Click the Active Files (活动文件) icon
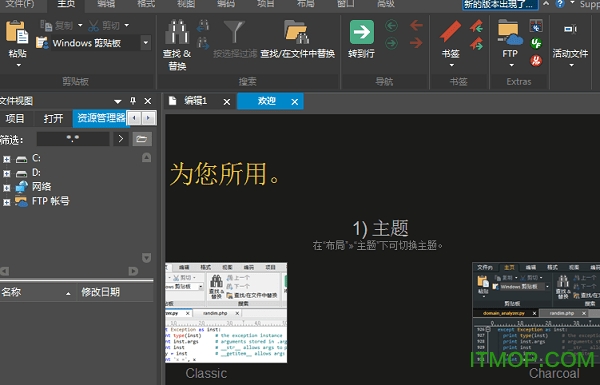Viewport: 600px width, 385px height. tap(570, 29)
